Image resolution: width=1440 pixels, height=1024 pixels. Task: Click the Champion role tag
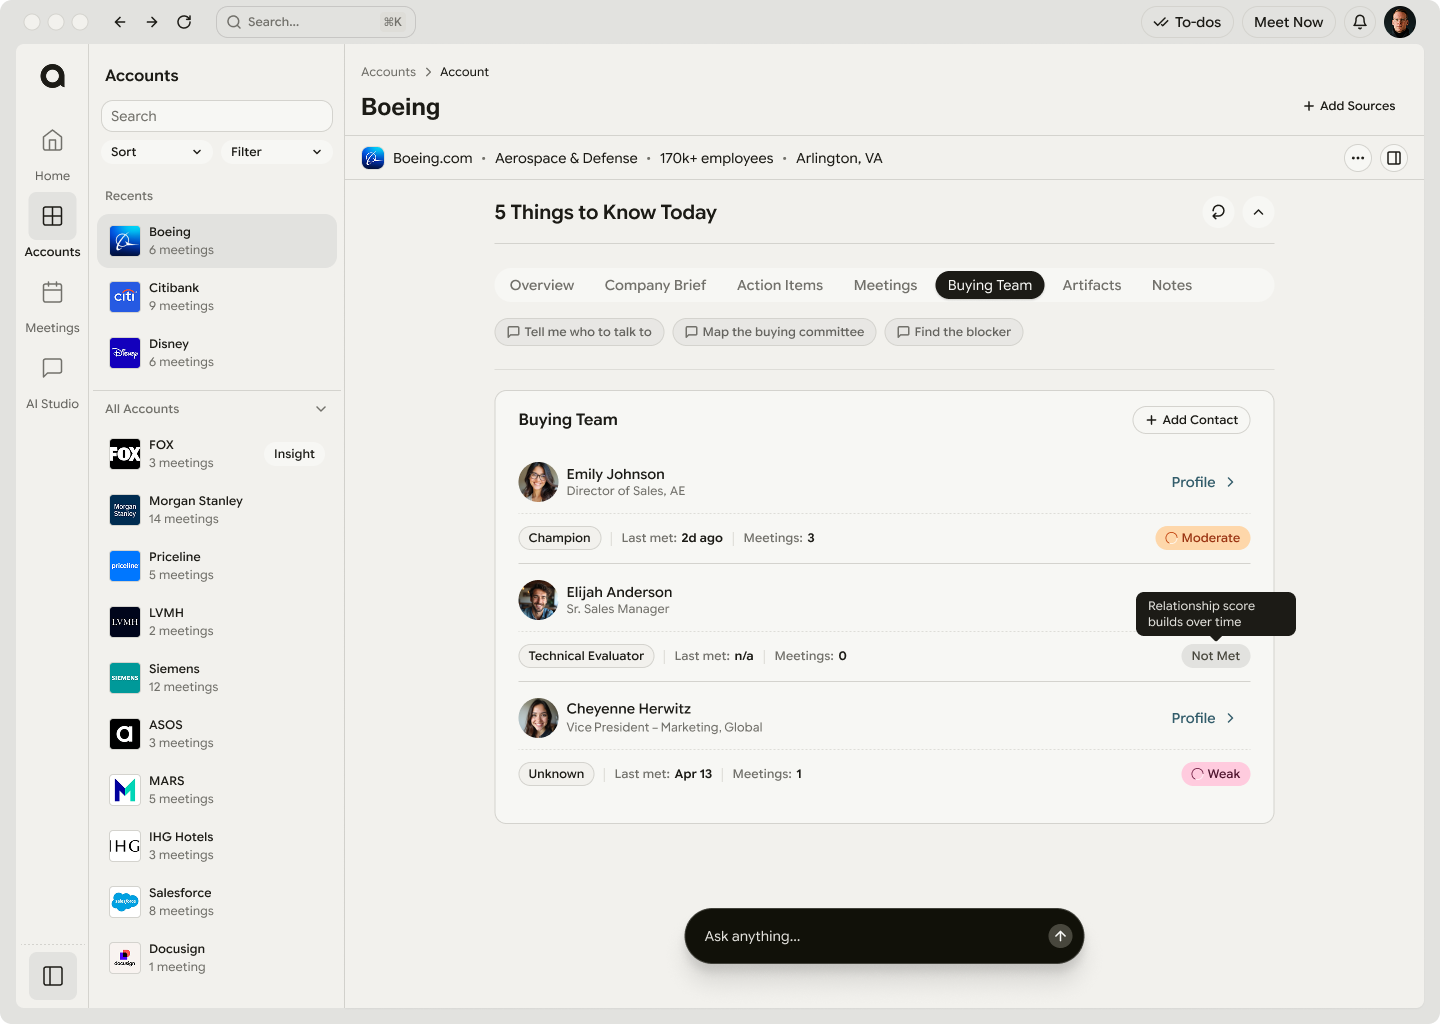point(560,538)
